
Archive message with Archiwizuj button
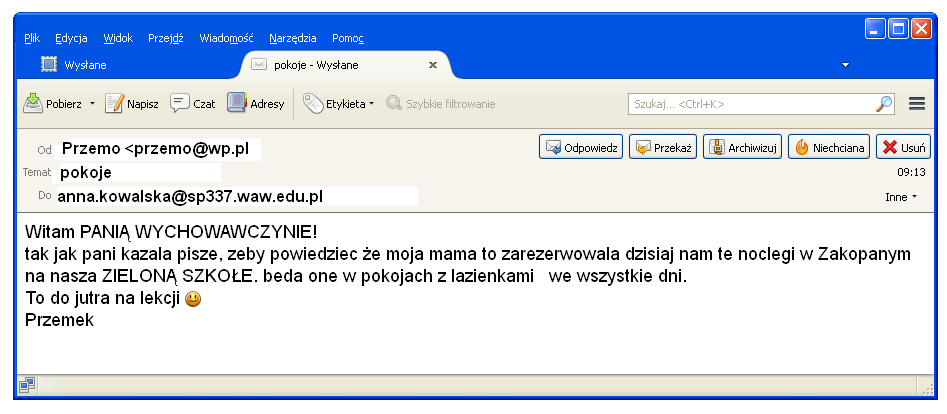743,147
